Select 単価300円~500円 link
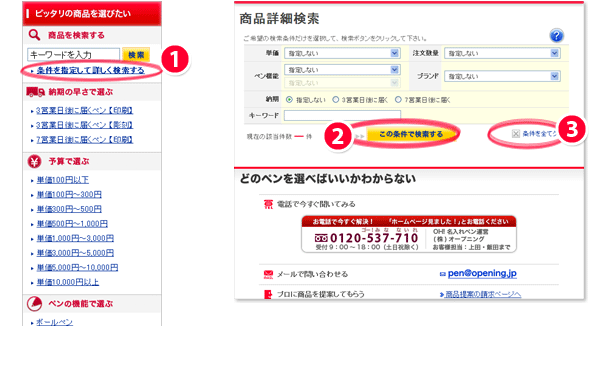 coord(69,209)
